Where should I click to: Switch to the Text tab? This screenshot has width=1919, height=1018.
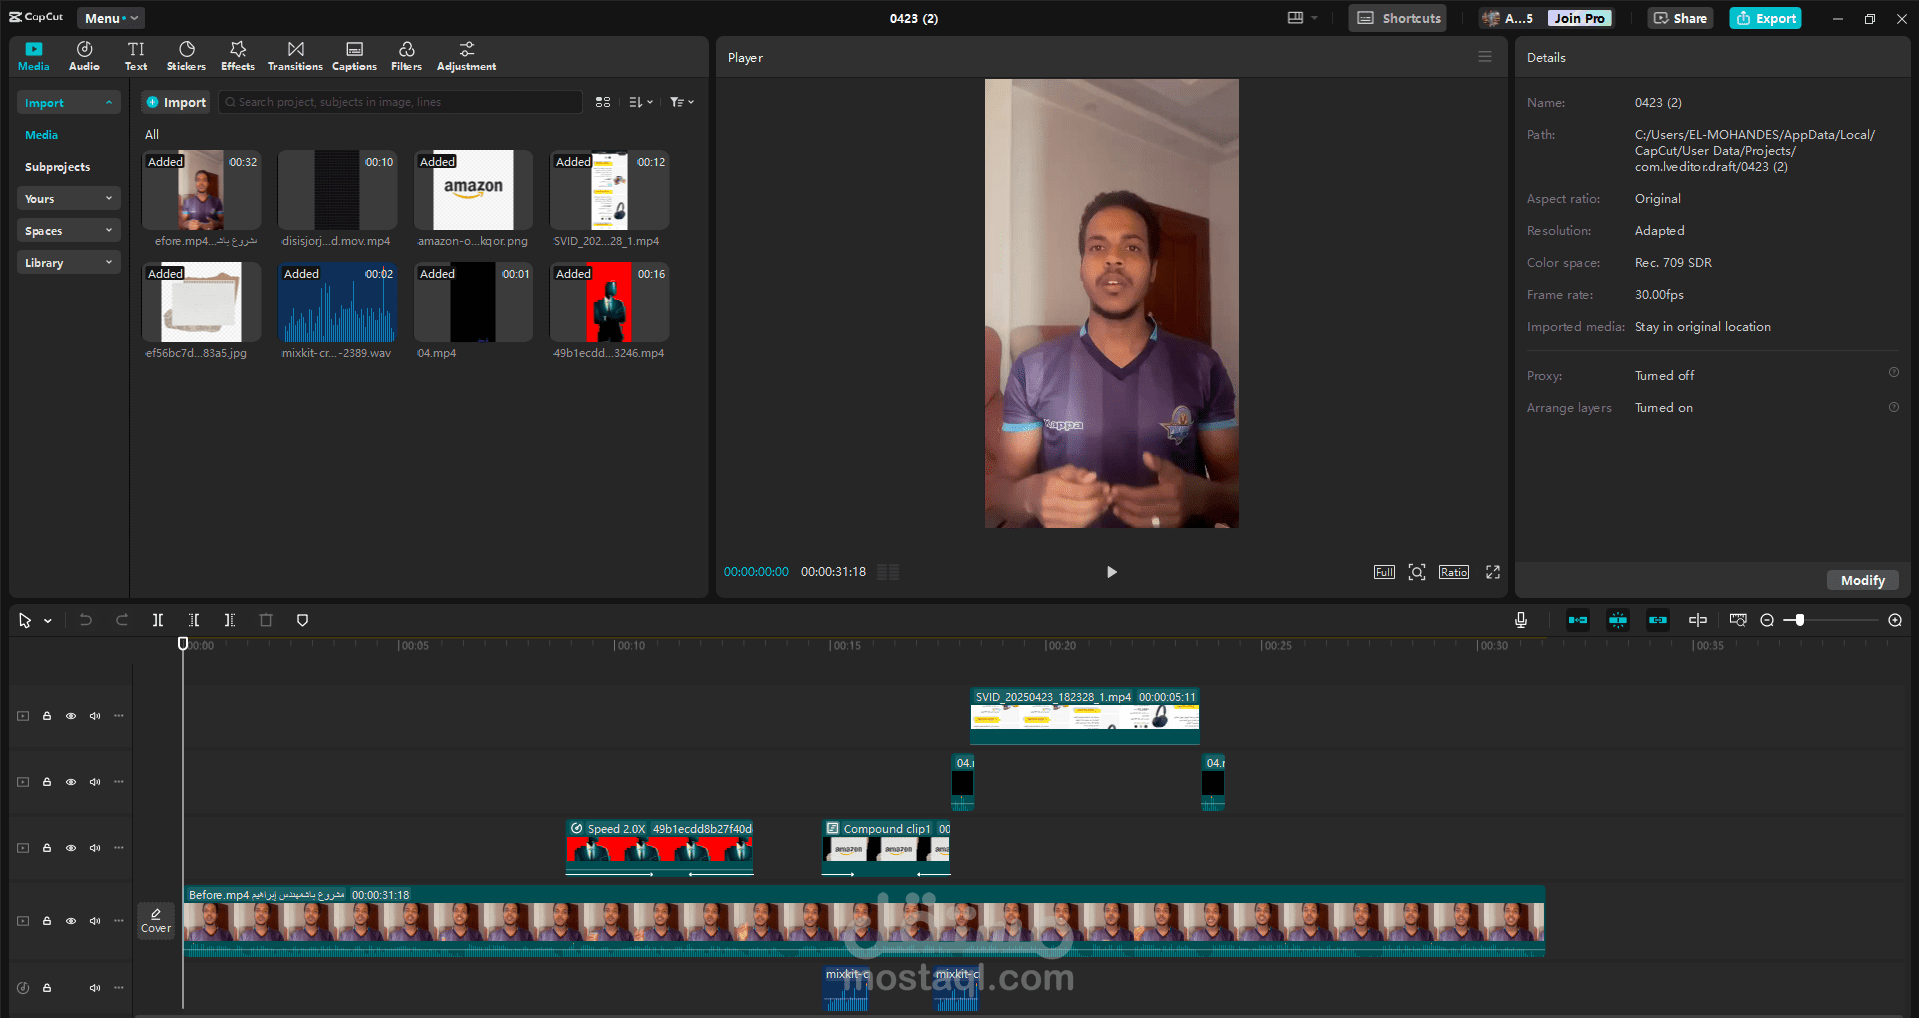(136, 56)
